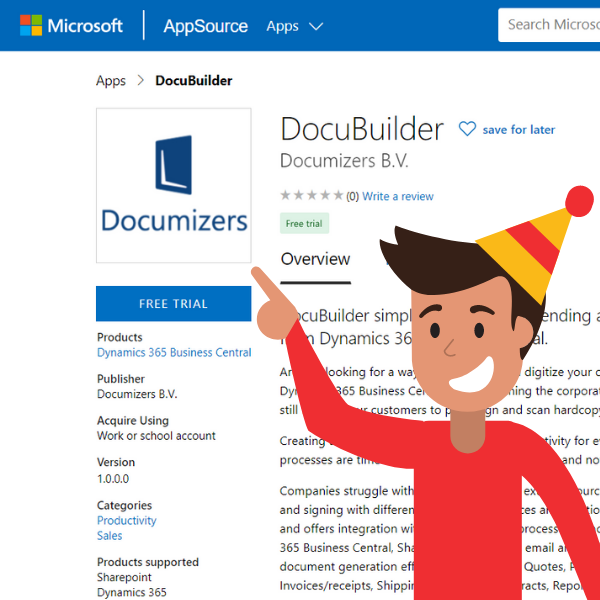Click the DocuBuilder breadcrumb text
The image size is (600, 600).
(194, 81)
